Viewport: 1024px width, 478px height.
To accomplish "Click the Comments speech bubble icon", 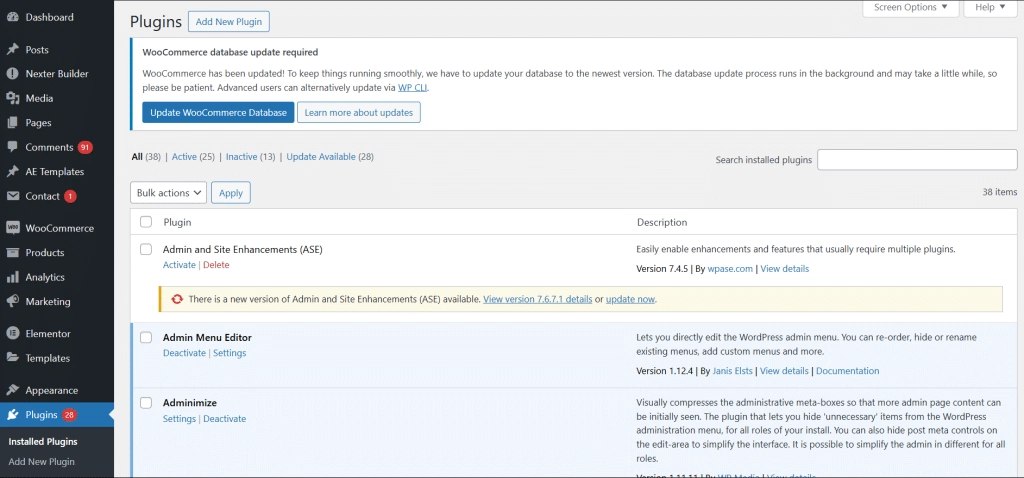I will click(12, 148).
